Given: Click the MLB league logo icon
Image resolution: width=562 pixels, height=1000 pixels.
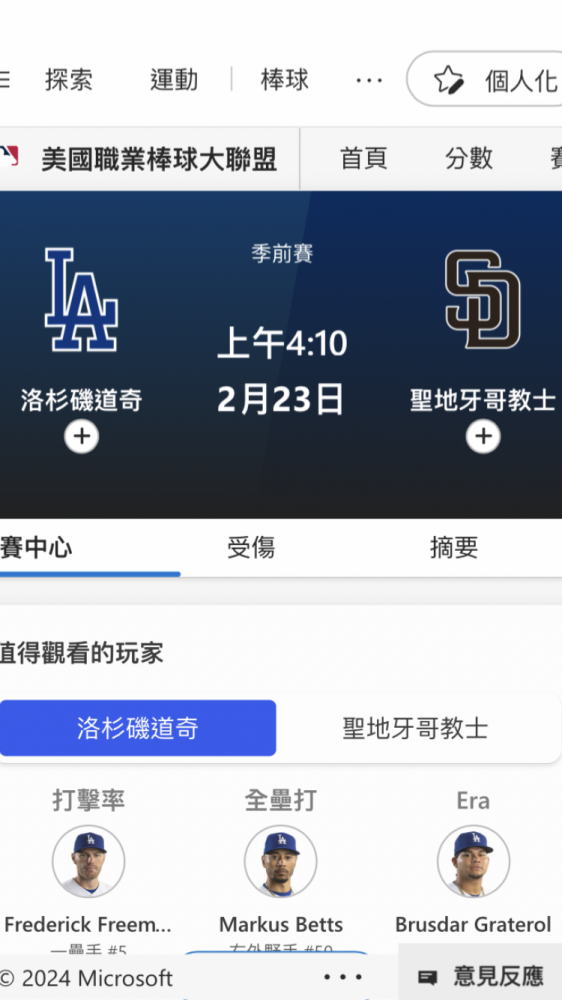Looking at the screenshot, I should 8,158.
